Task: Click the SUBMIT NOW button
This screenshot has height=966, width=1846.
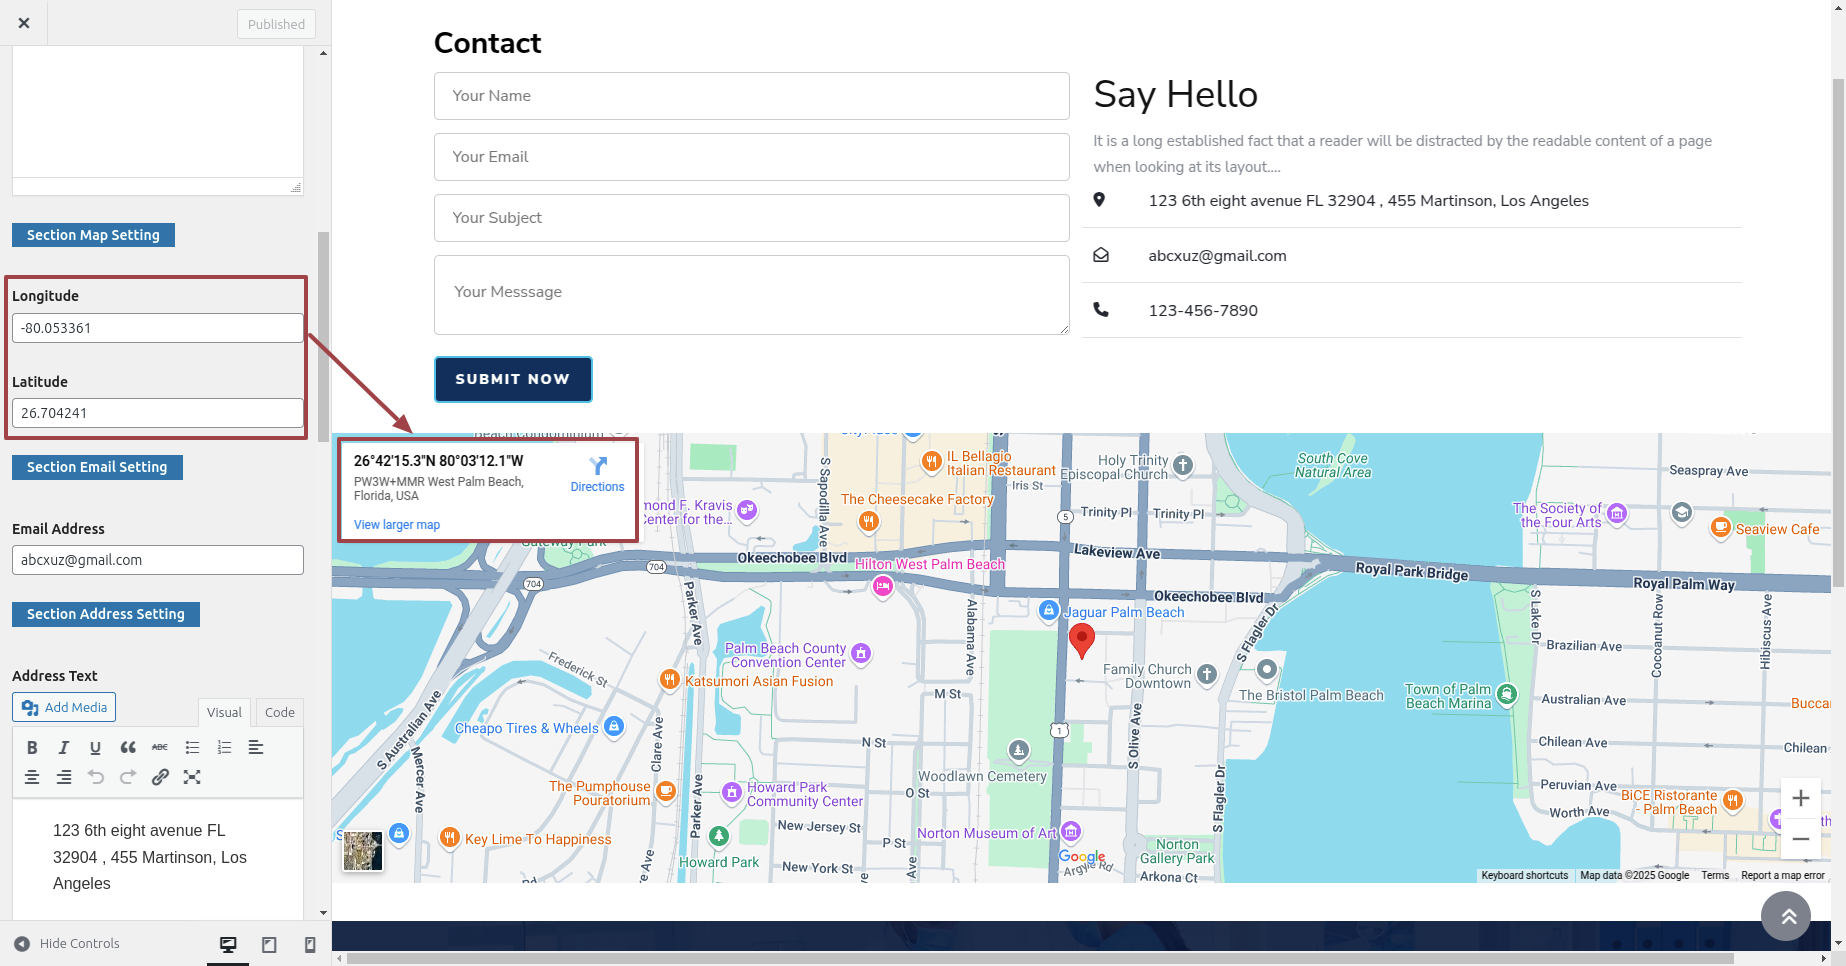Action: point(513,379)
